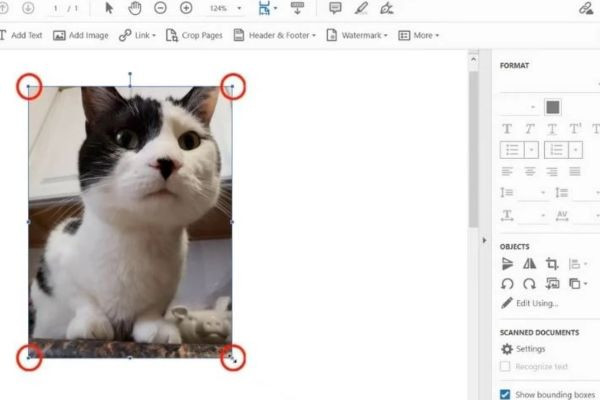This screenshot has height=400, width=600.
Task: Open the Arrange objects dropdown
Action: [x=577, y=284]
